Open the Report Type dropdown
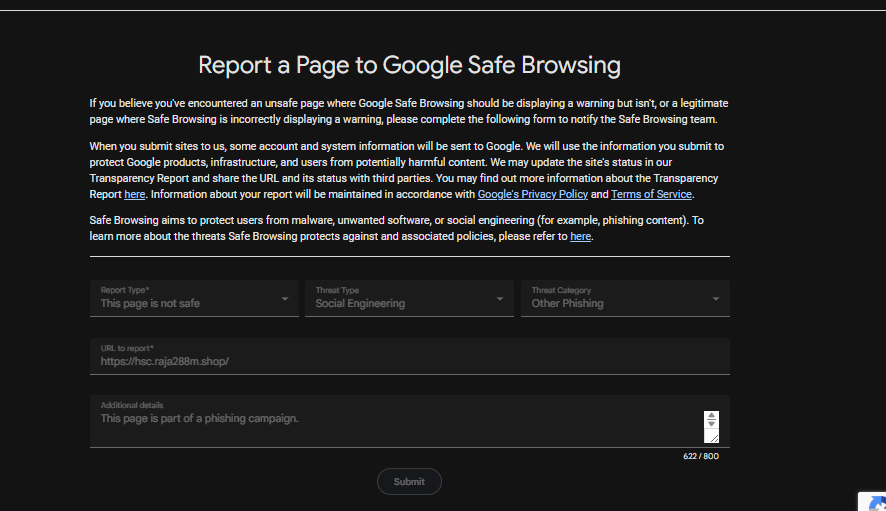 [194, 298]
